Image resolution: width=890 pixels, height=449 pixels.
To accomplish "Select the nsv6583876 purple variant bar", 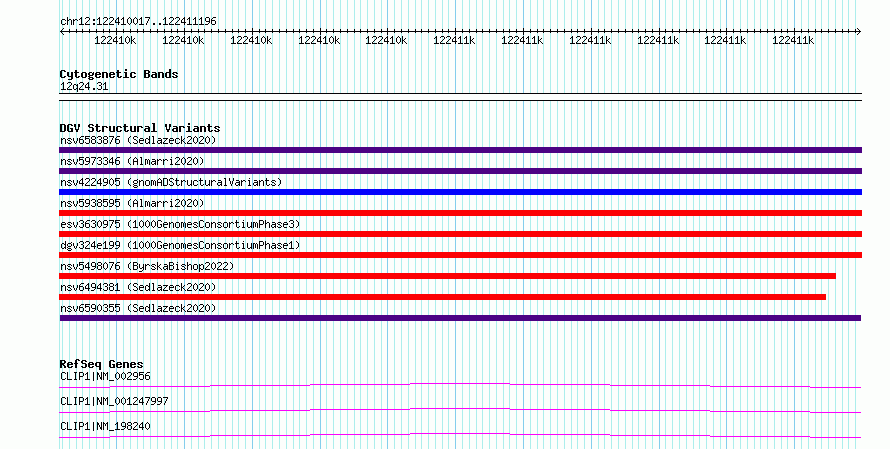I will [x=460, y=150].
